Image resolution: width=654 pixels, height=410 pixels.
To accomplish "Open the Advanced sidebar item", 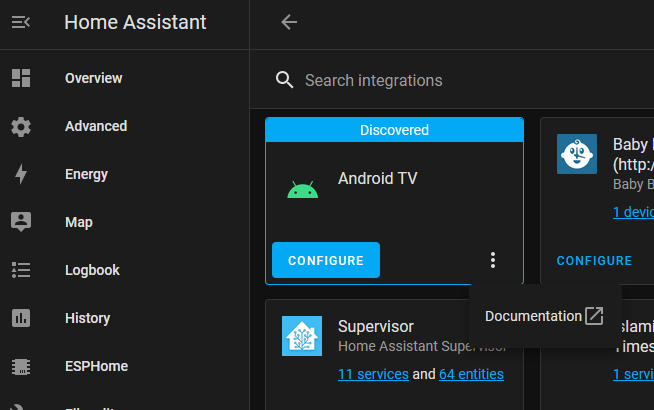I will coord(96,126).
